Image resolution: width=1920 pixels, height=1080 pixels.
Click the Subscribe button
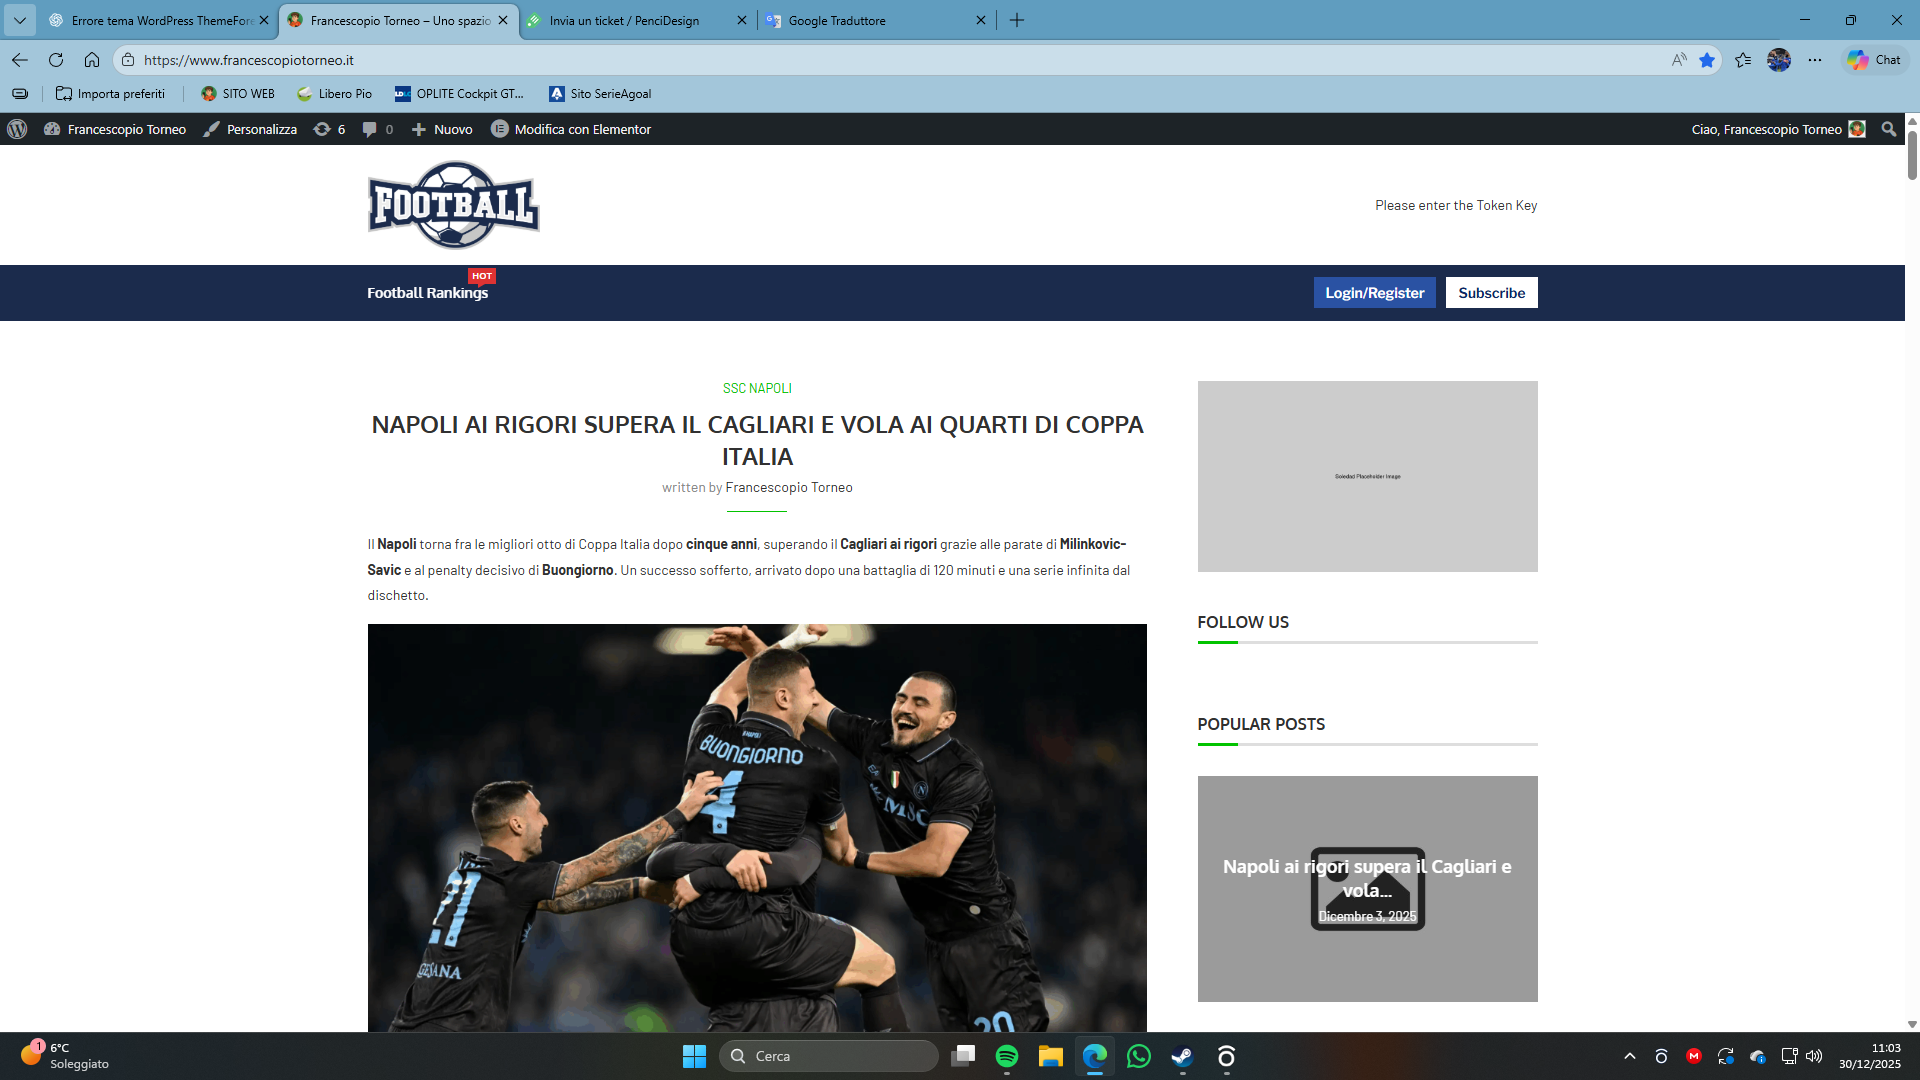tap(1491, 293)
